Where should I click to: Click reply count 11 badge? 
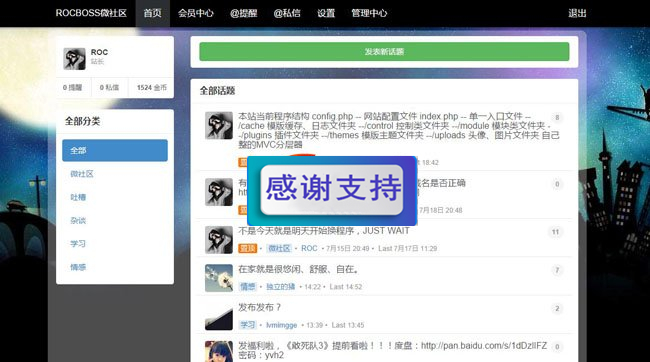pos(555,232)
